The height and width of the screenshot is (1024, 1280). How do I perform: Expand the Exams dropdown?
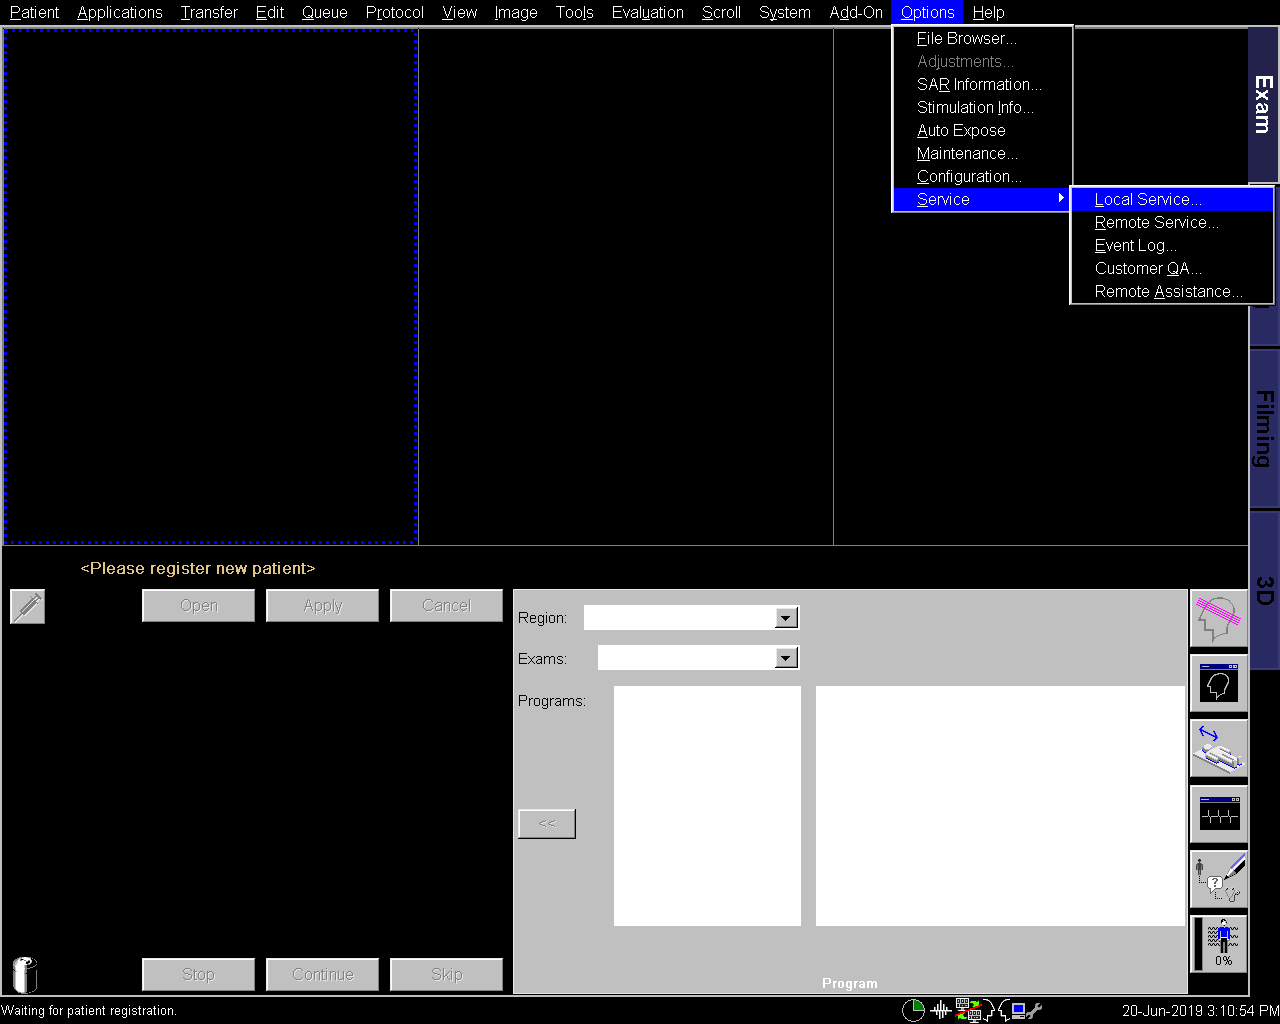tap(785, 658)
